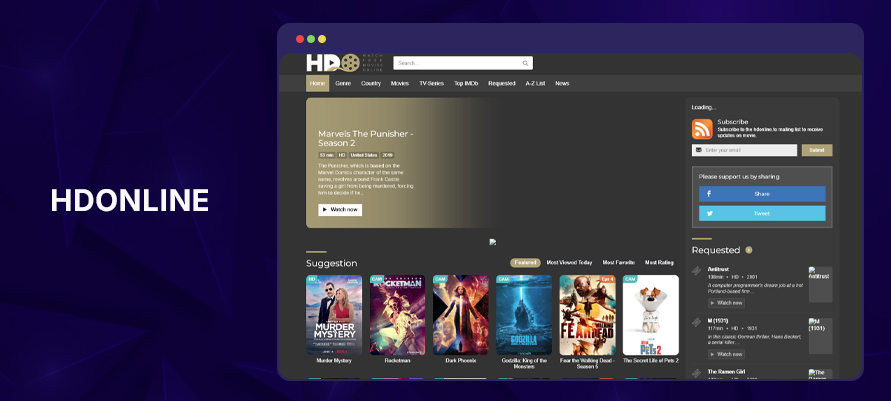Open The Secret Life of Pets 2 poster
This screenshot has width=891, height=401.
coord(651,315)
